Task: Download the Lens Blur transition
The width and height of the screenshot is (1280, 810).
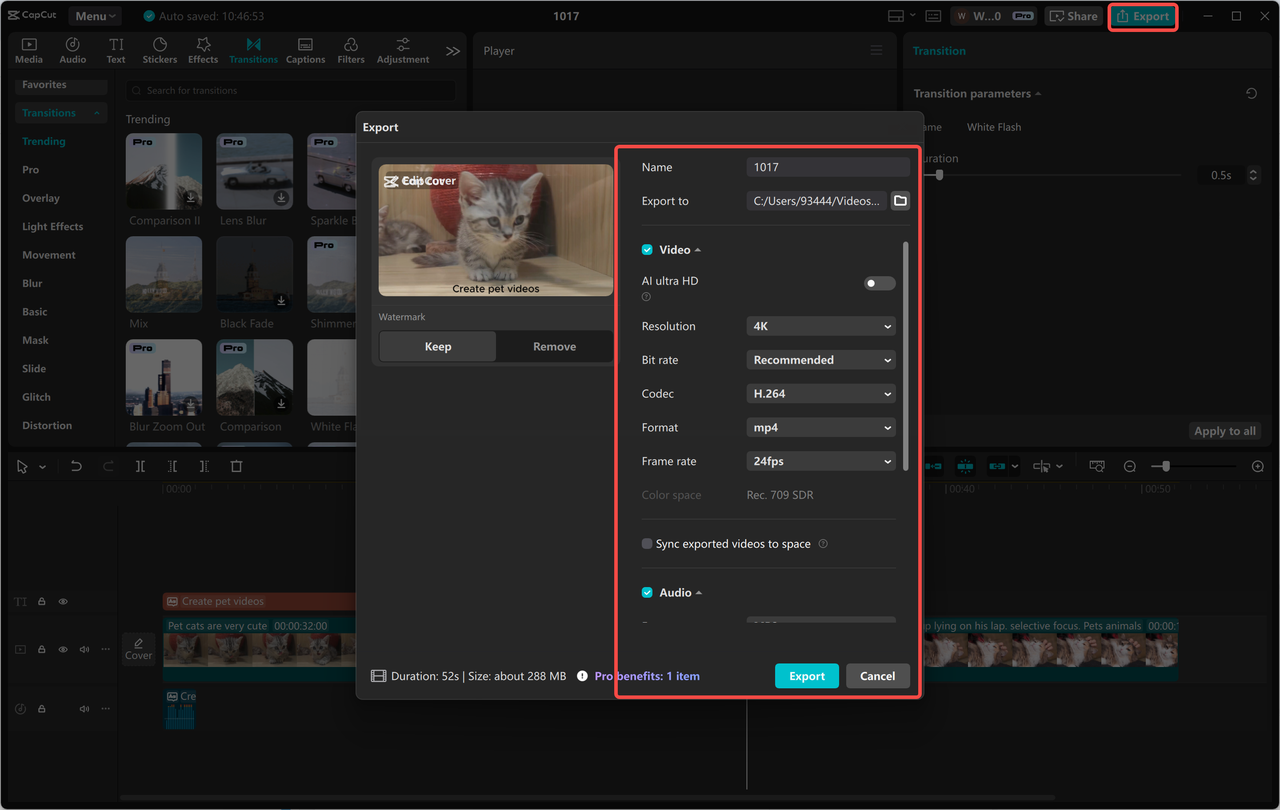Action: point(281,198)
